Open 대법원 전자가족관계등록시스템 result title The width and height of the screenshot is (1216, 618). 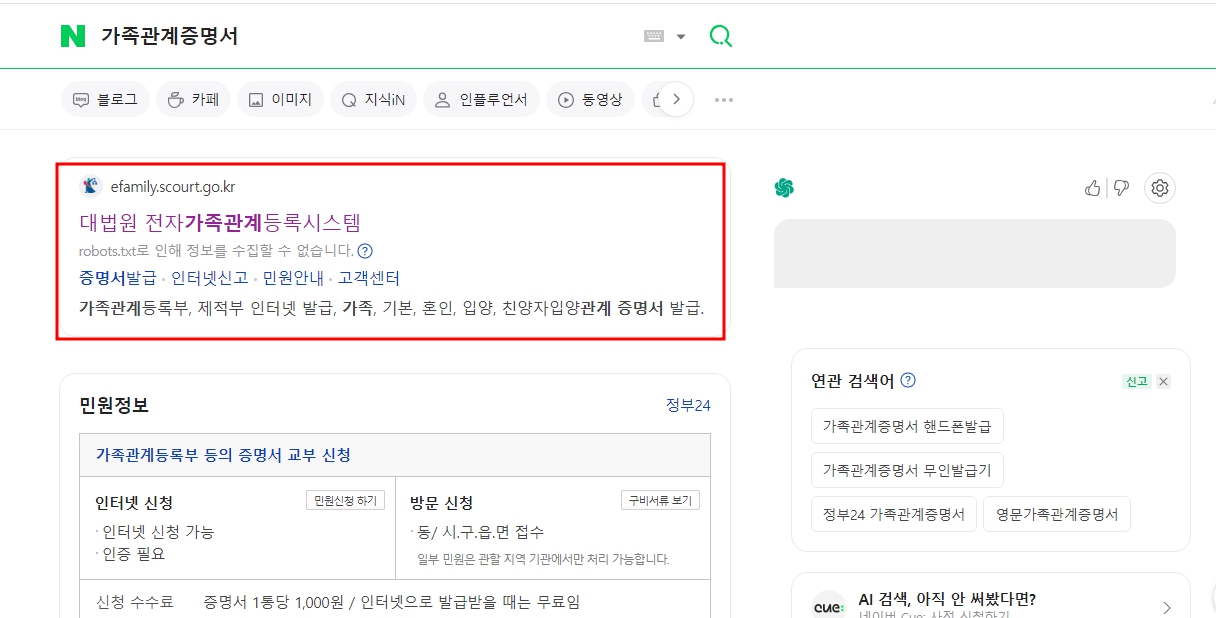click(x=220, y=222)
